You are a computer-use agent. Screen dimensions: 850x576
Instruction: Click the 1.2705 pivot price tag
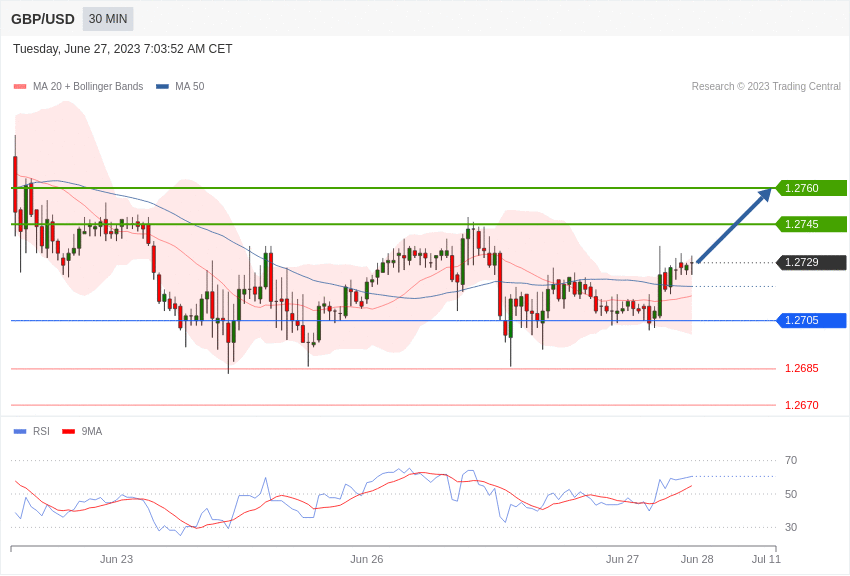pyautogui.click(x=811, y=320)
